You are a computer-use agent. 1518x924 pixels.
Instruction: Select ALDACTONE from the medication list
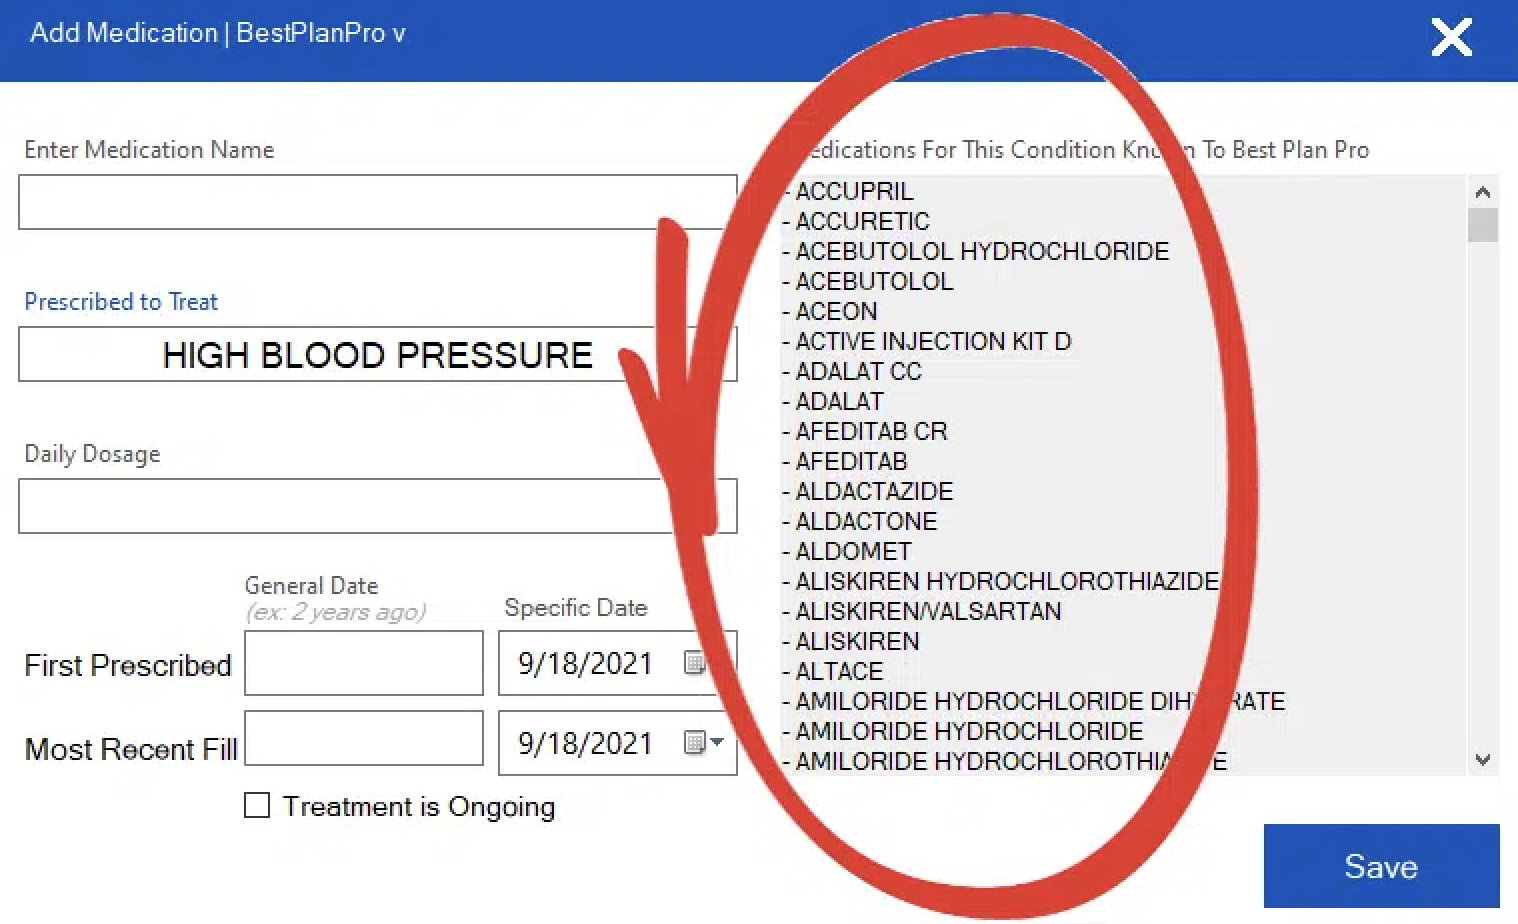pos(866,521)
